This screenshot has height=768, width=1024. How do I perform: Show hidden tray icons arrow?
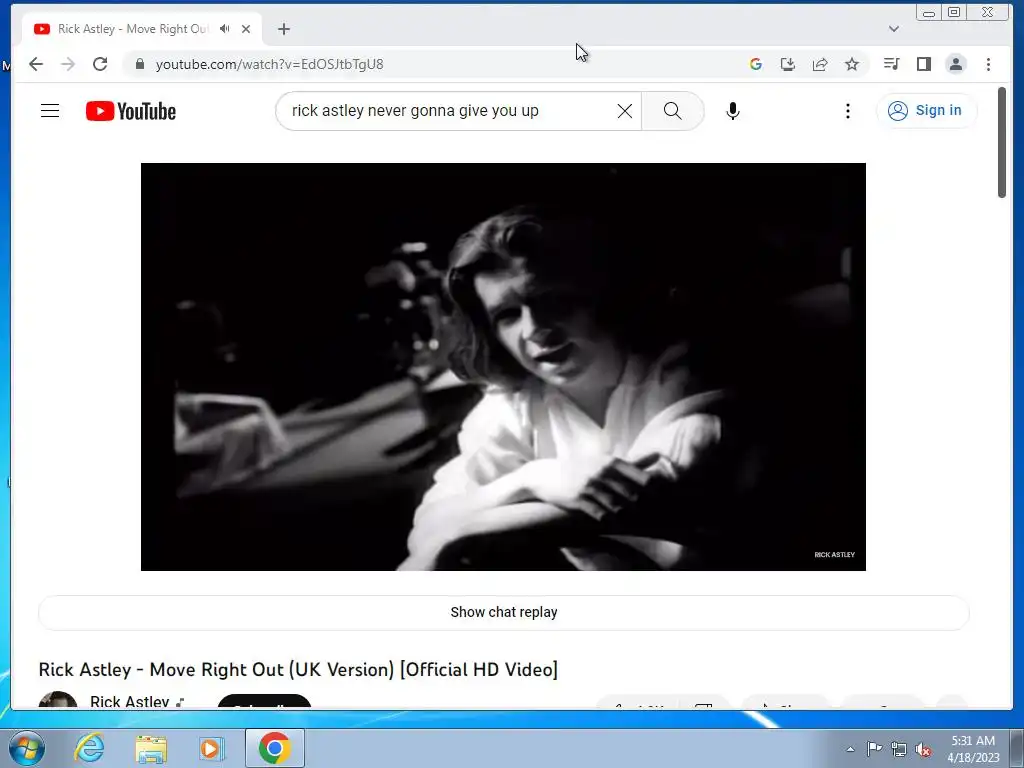tap(850, 749)
